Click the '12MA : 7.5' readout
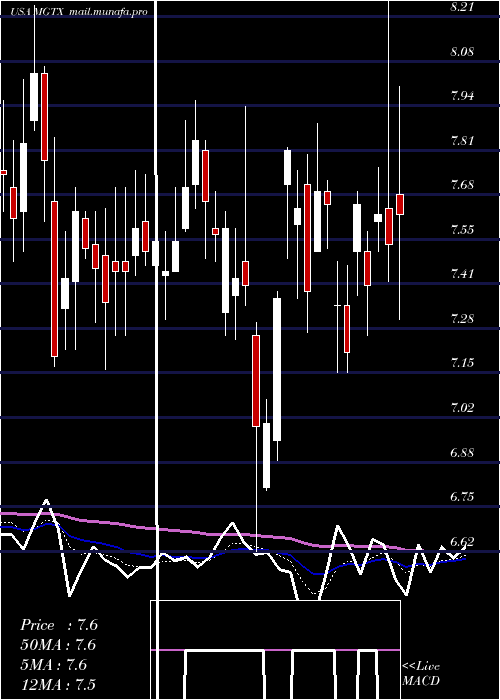This screenshot has height=700, width=500. [58, 684]
